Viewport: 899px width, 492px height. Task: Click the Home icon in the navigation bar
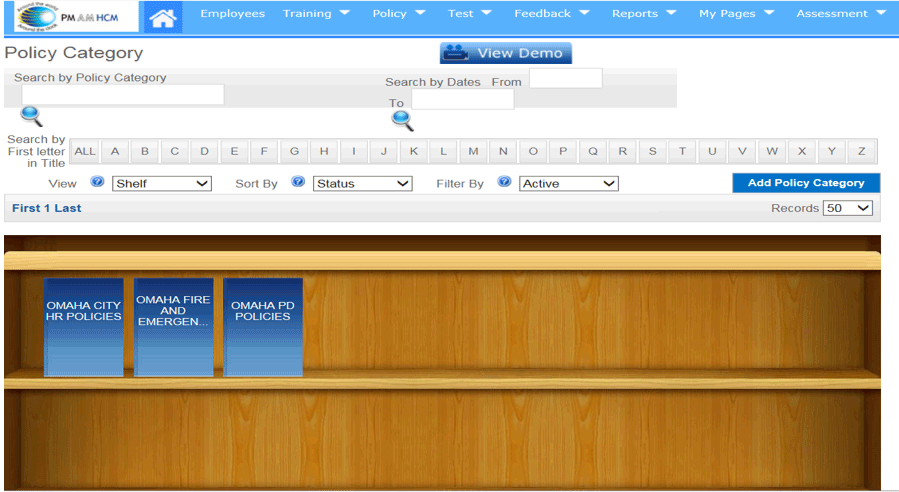[163, 16]
